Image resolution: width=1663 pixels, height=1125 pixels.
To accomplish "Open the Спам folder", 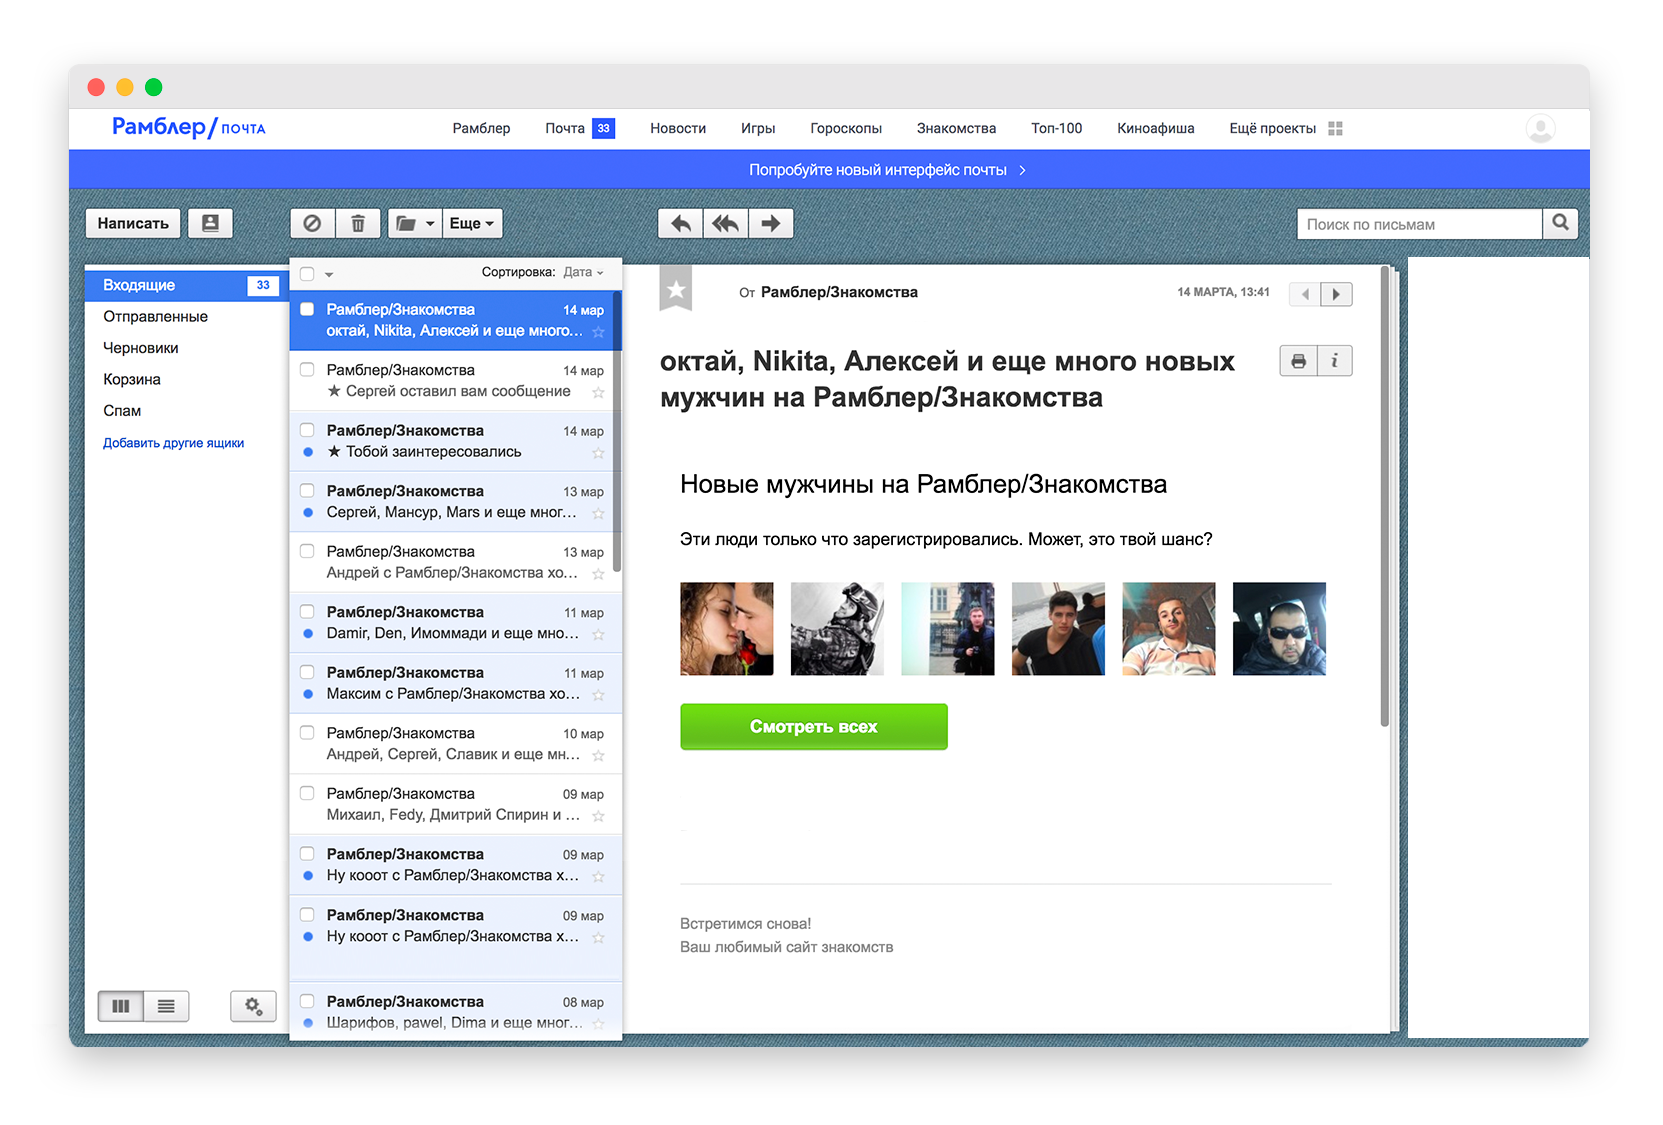I will [x=122, y=410].
